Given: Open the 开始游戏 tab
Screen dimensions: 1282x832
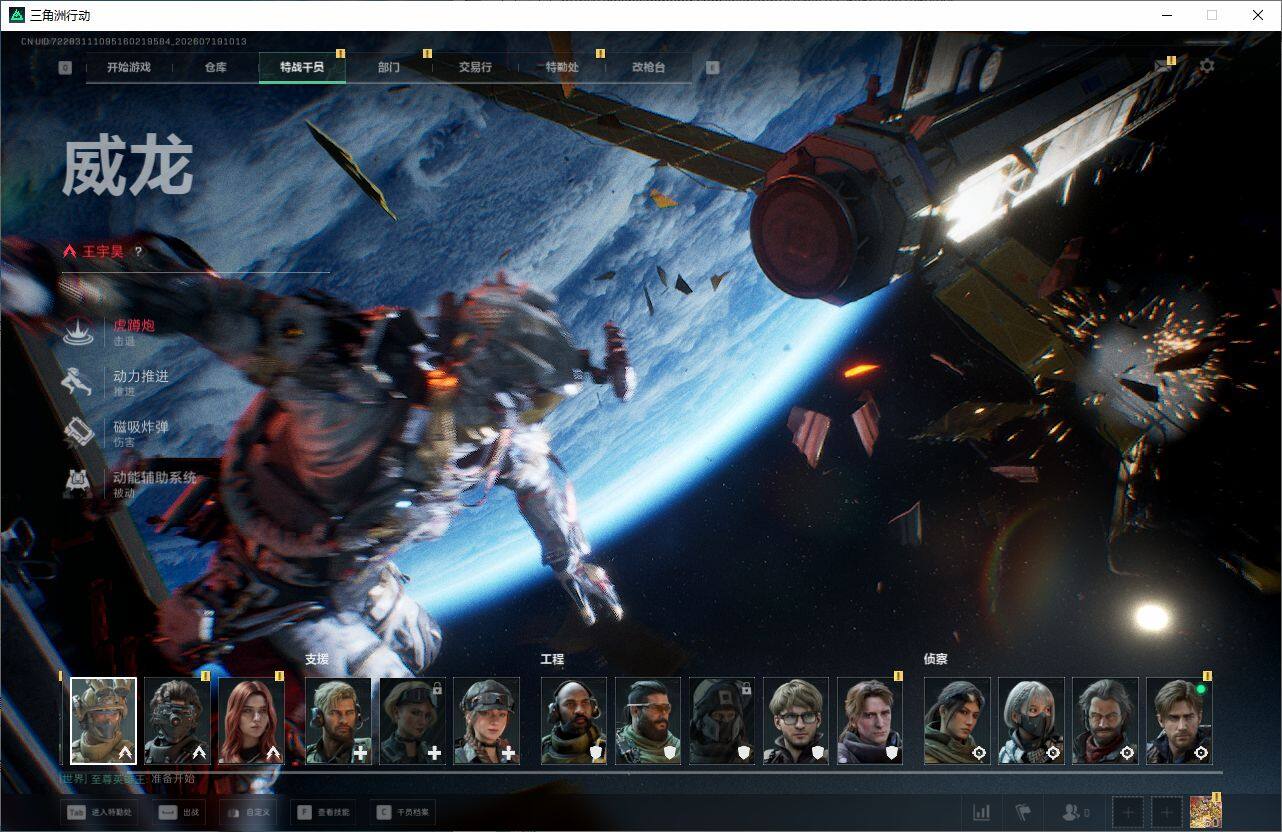Looking at the screenshot, I should pos(129,67).
